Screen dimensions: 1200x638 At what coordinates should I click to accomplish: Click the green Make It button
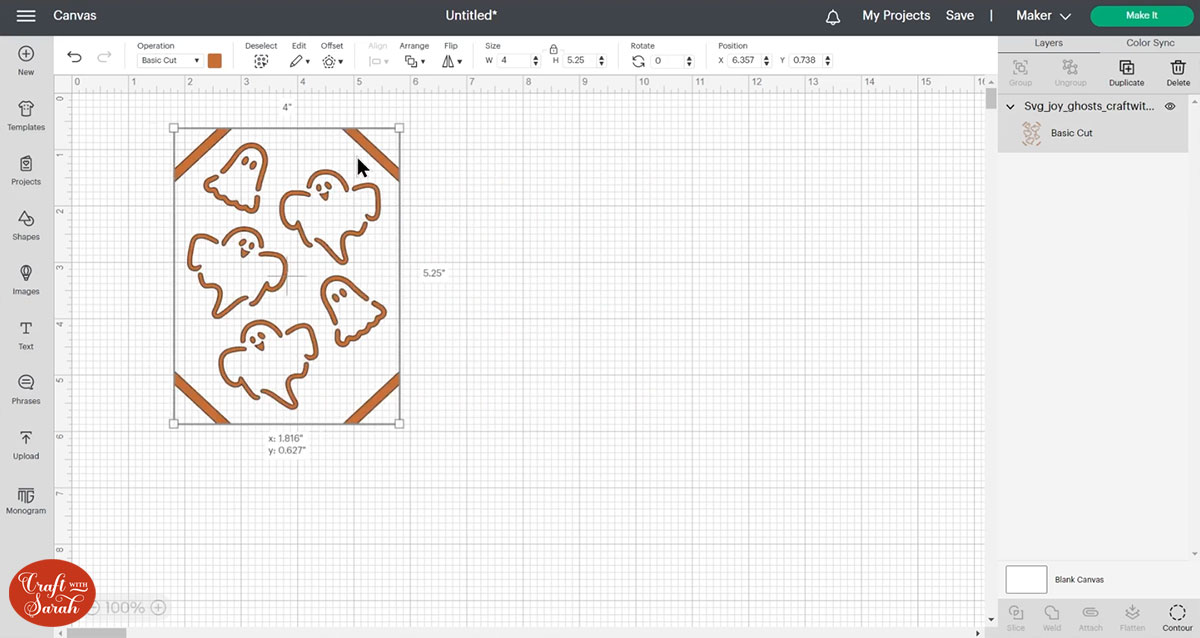point(1141,16)
